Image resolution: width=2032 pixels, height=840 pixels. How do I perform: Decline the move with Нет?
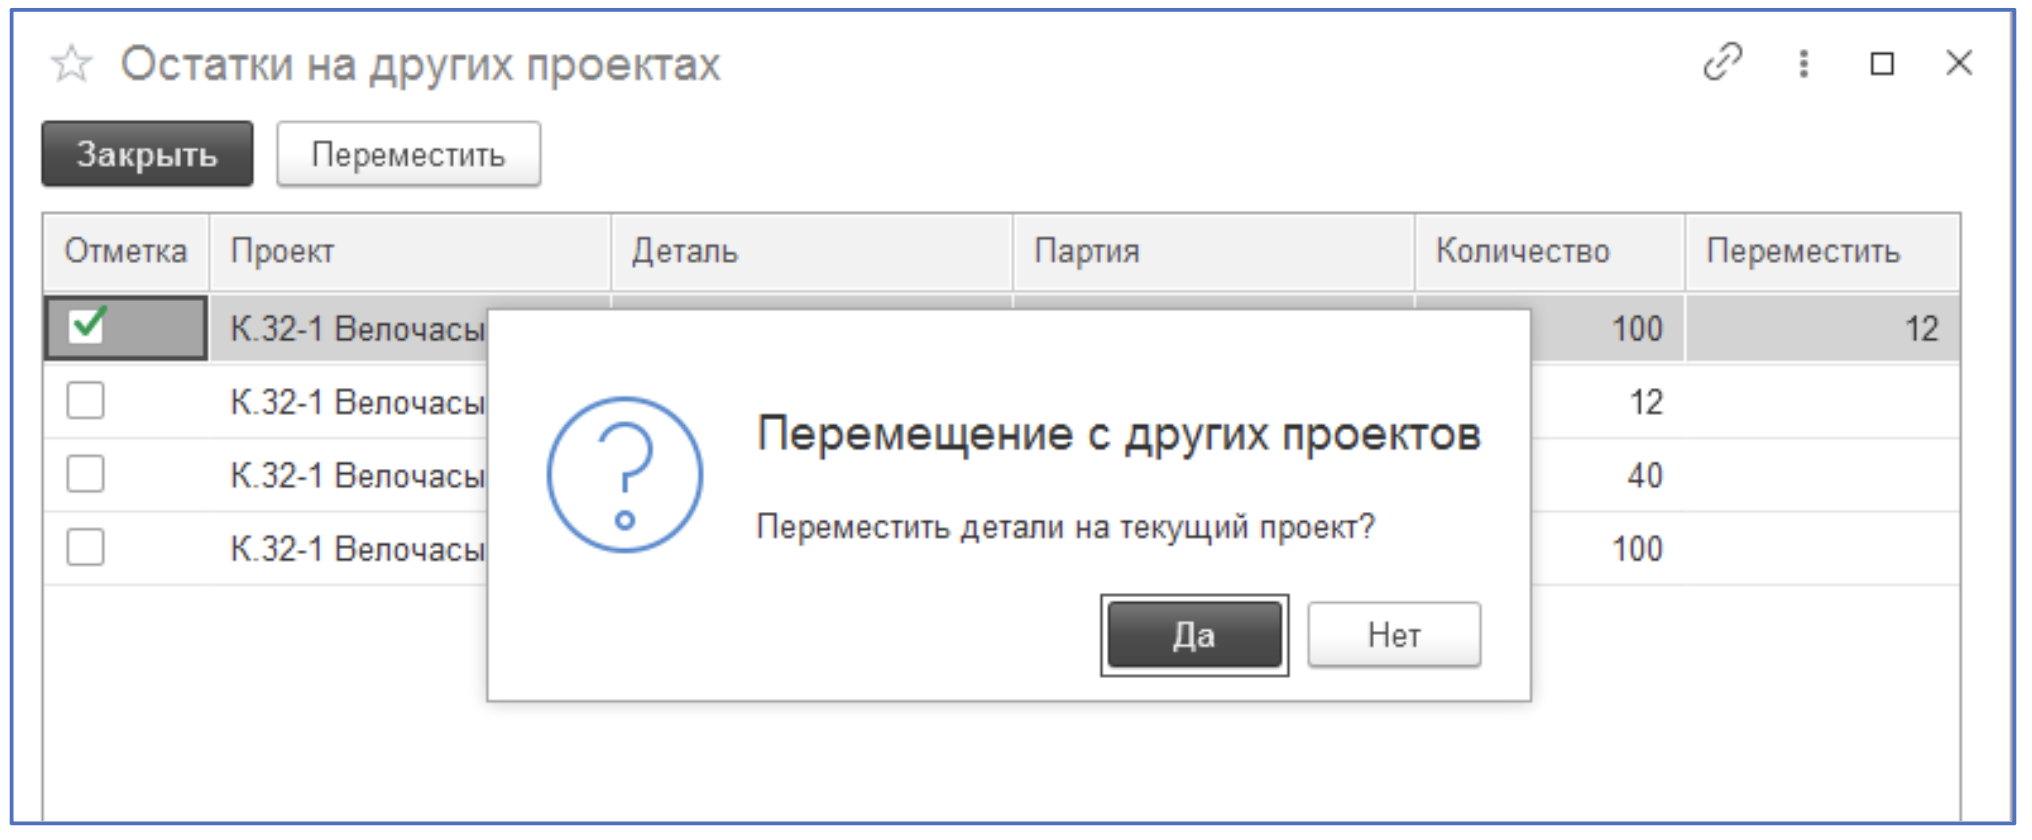pos(1394,635)
